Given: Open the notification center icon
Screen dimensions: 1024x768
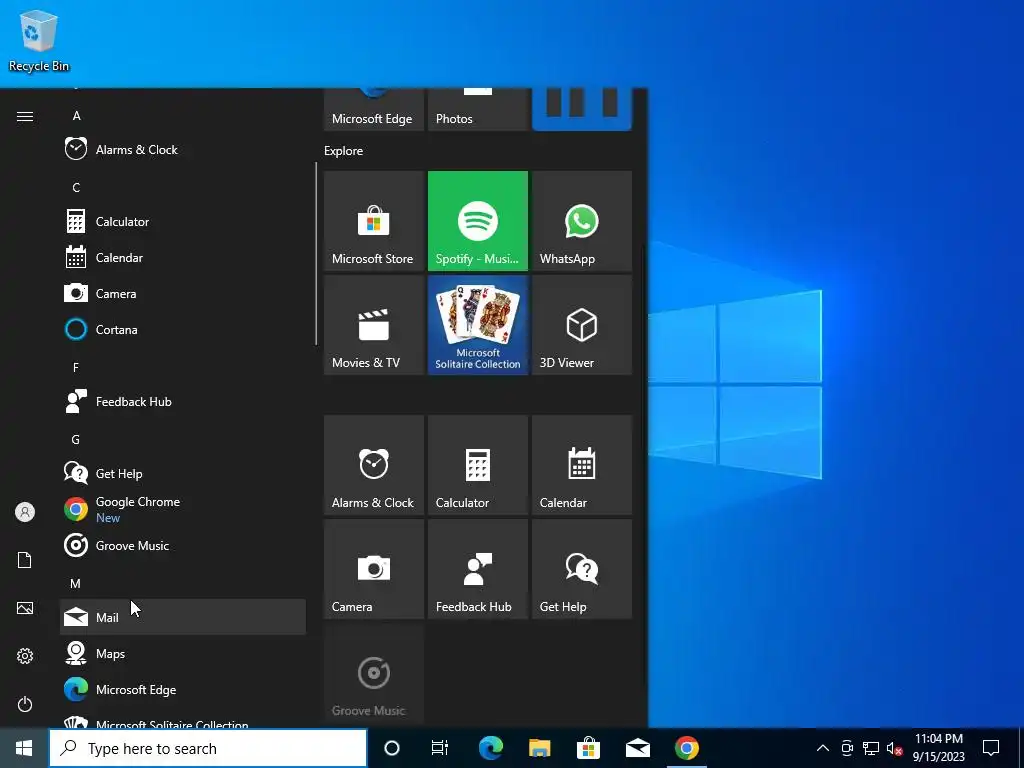Looking at the screenshot, I should click(x=991, y=748).
